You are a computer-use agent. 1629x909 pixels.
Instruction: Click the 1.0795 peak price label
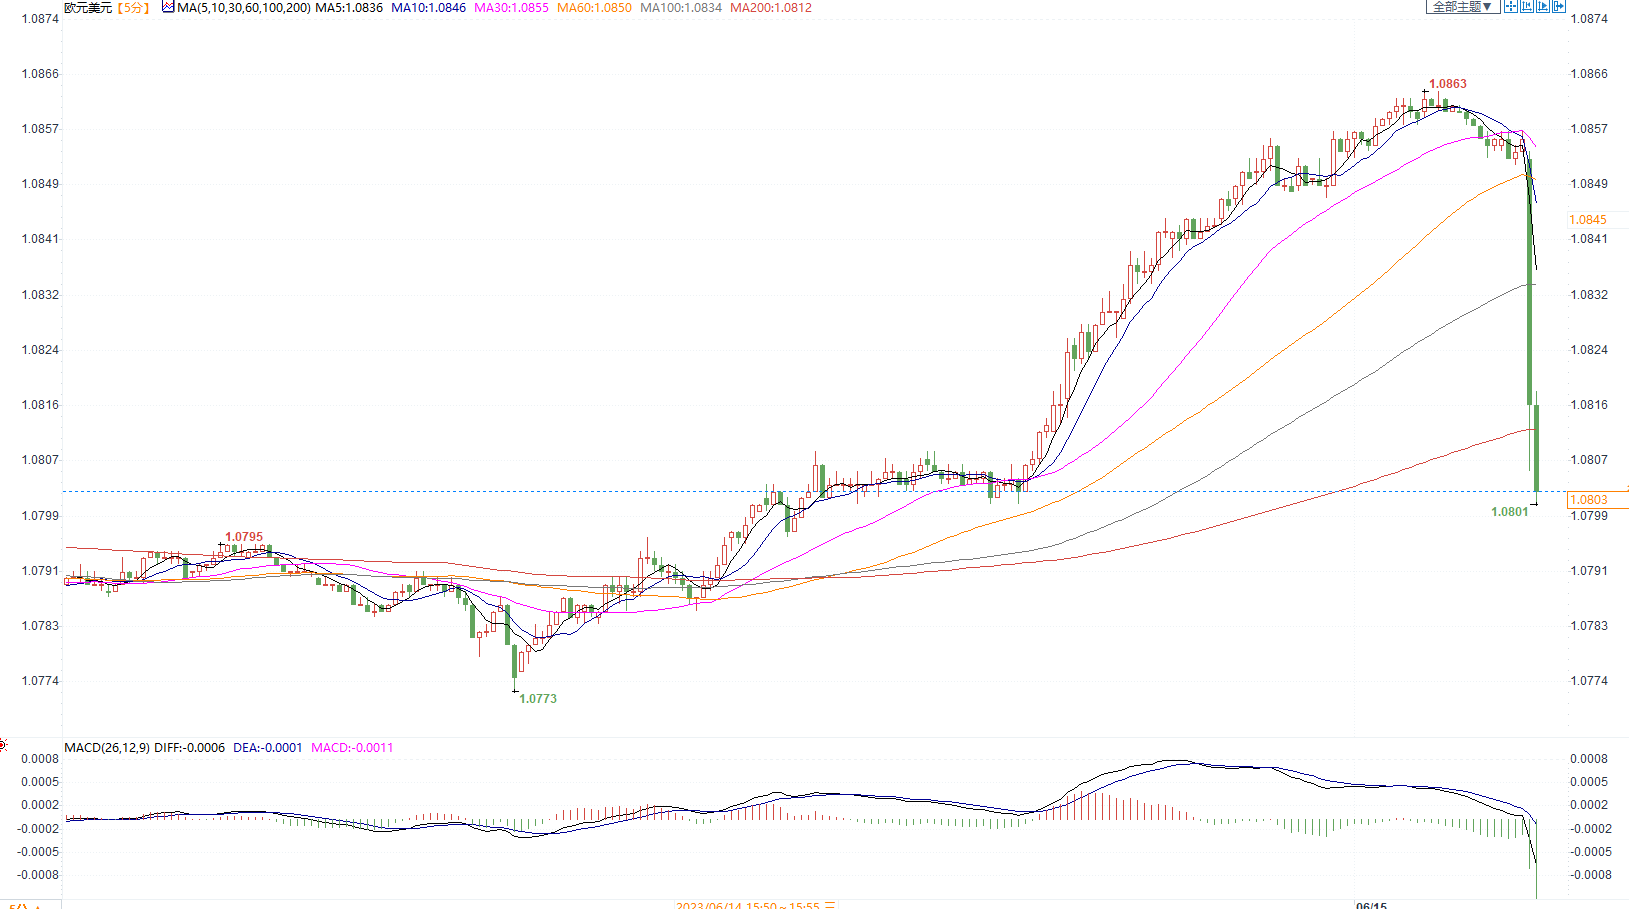[244, 537]
